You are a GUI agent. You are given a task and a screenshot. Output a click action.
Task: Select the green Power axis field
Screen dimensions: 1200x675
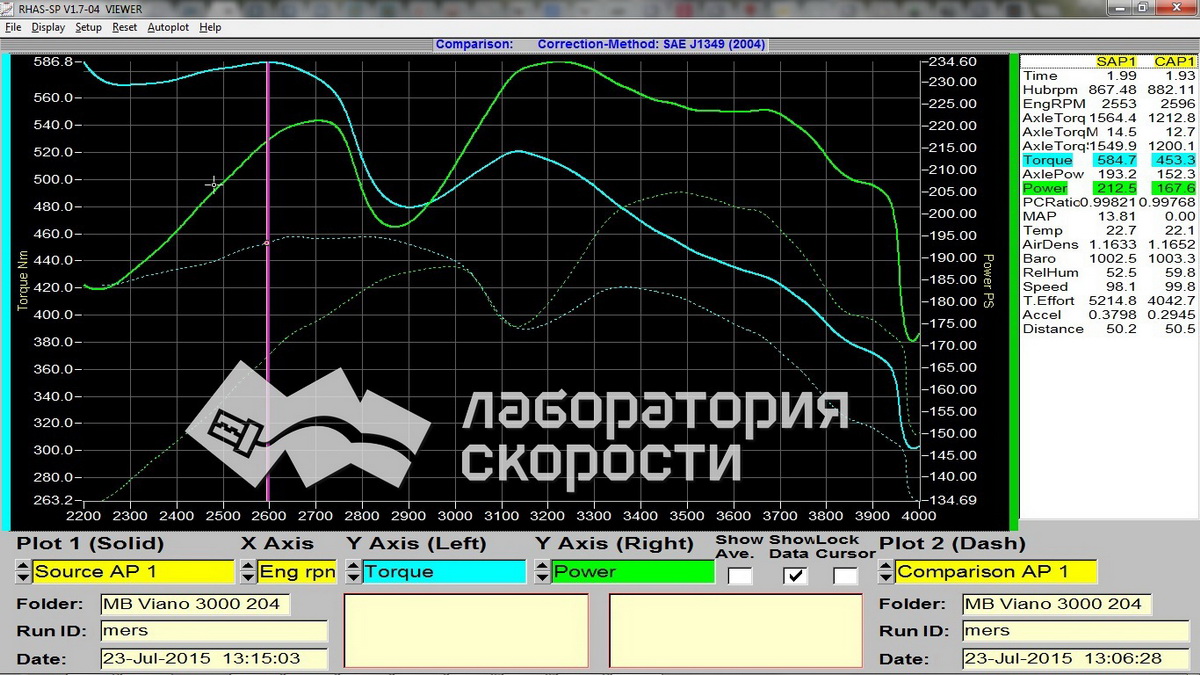pos(634,572)
